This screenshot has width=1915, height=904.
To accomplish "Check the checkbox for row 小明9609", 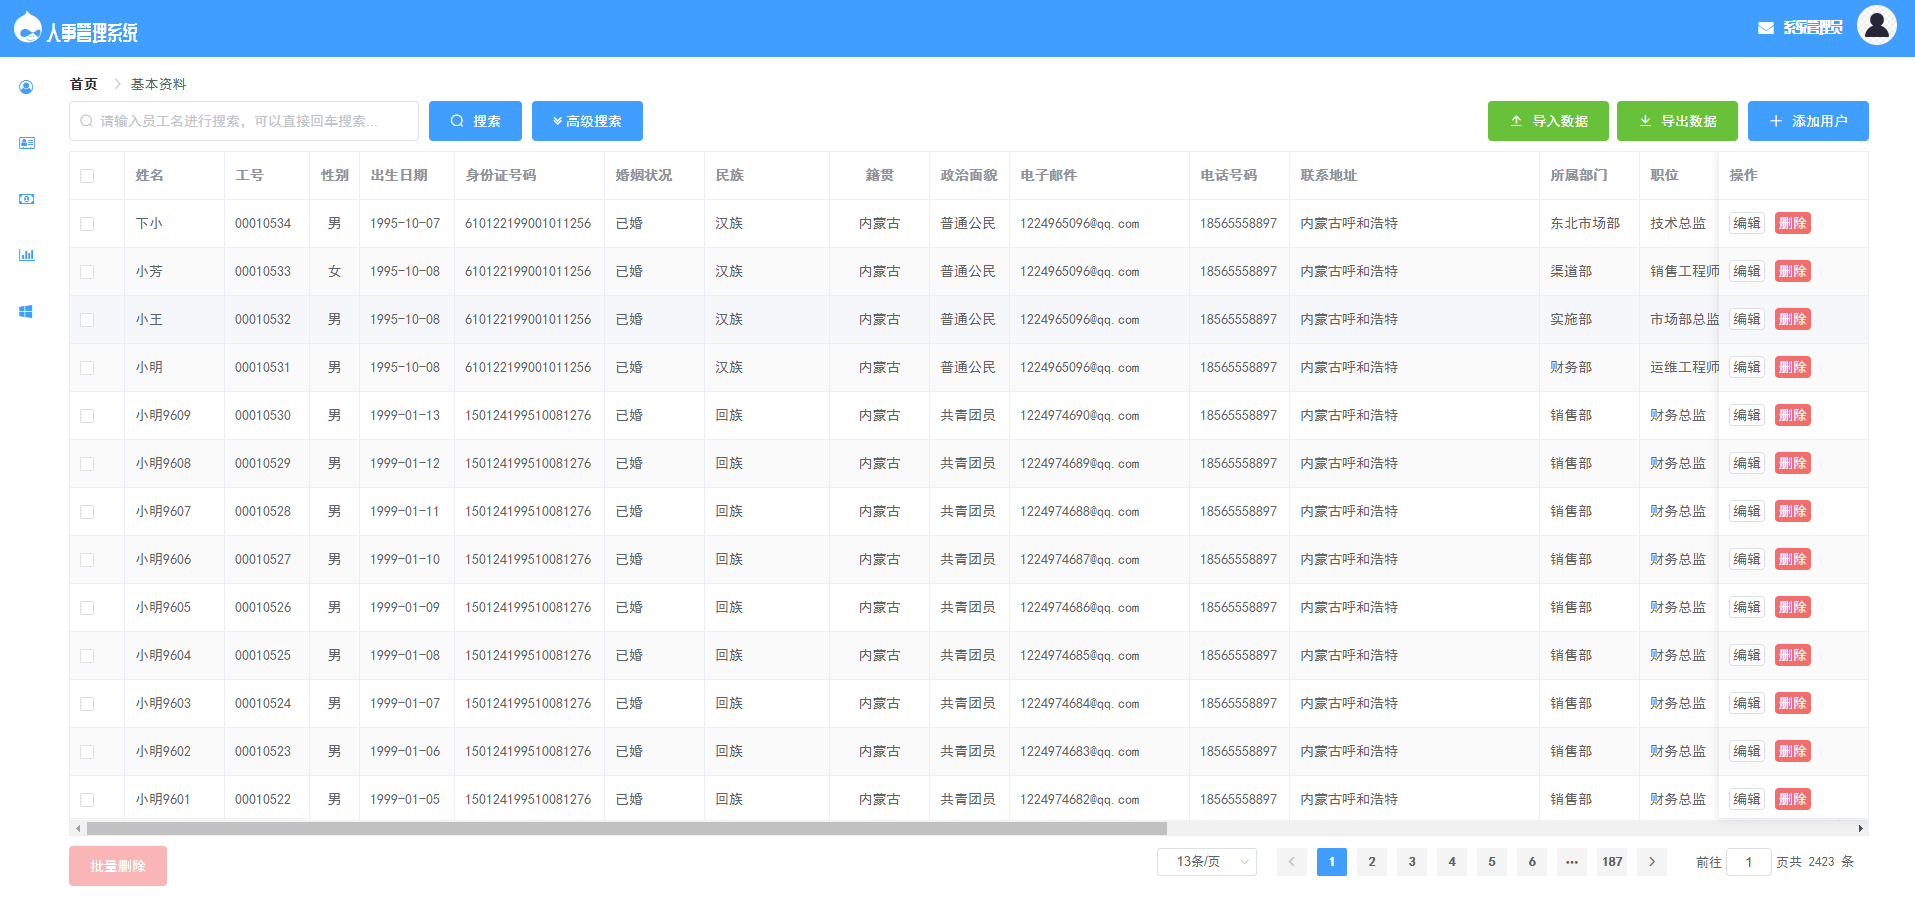I will click(87, 415).
